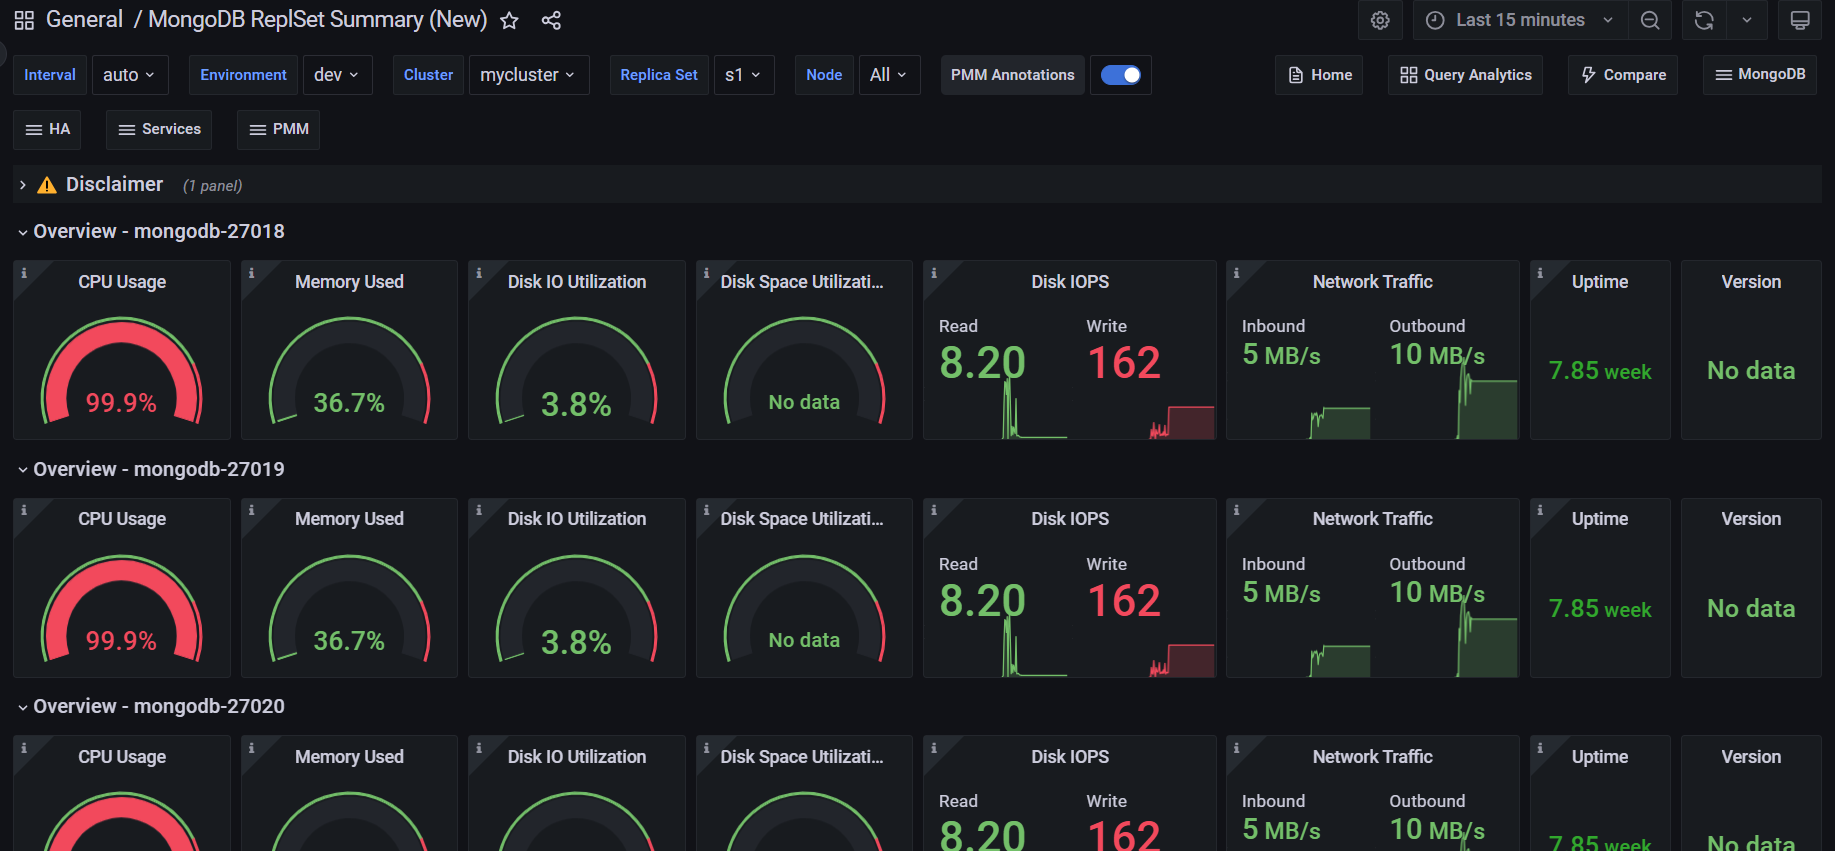Expand the Disclaimer row

23,185
